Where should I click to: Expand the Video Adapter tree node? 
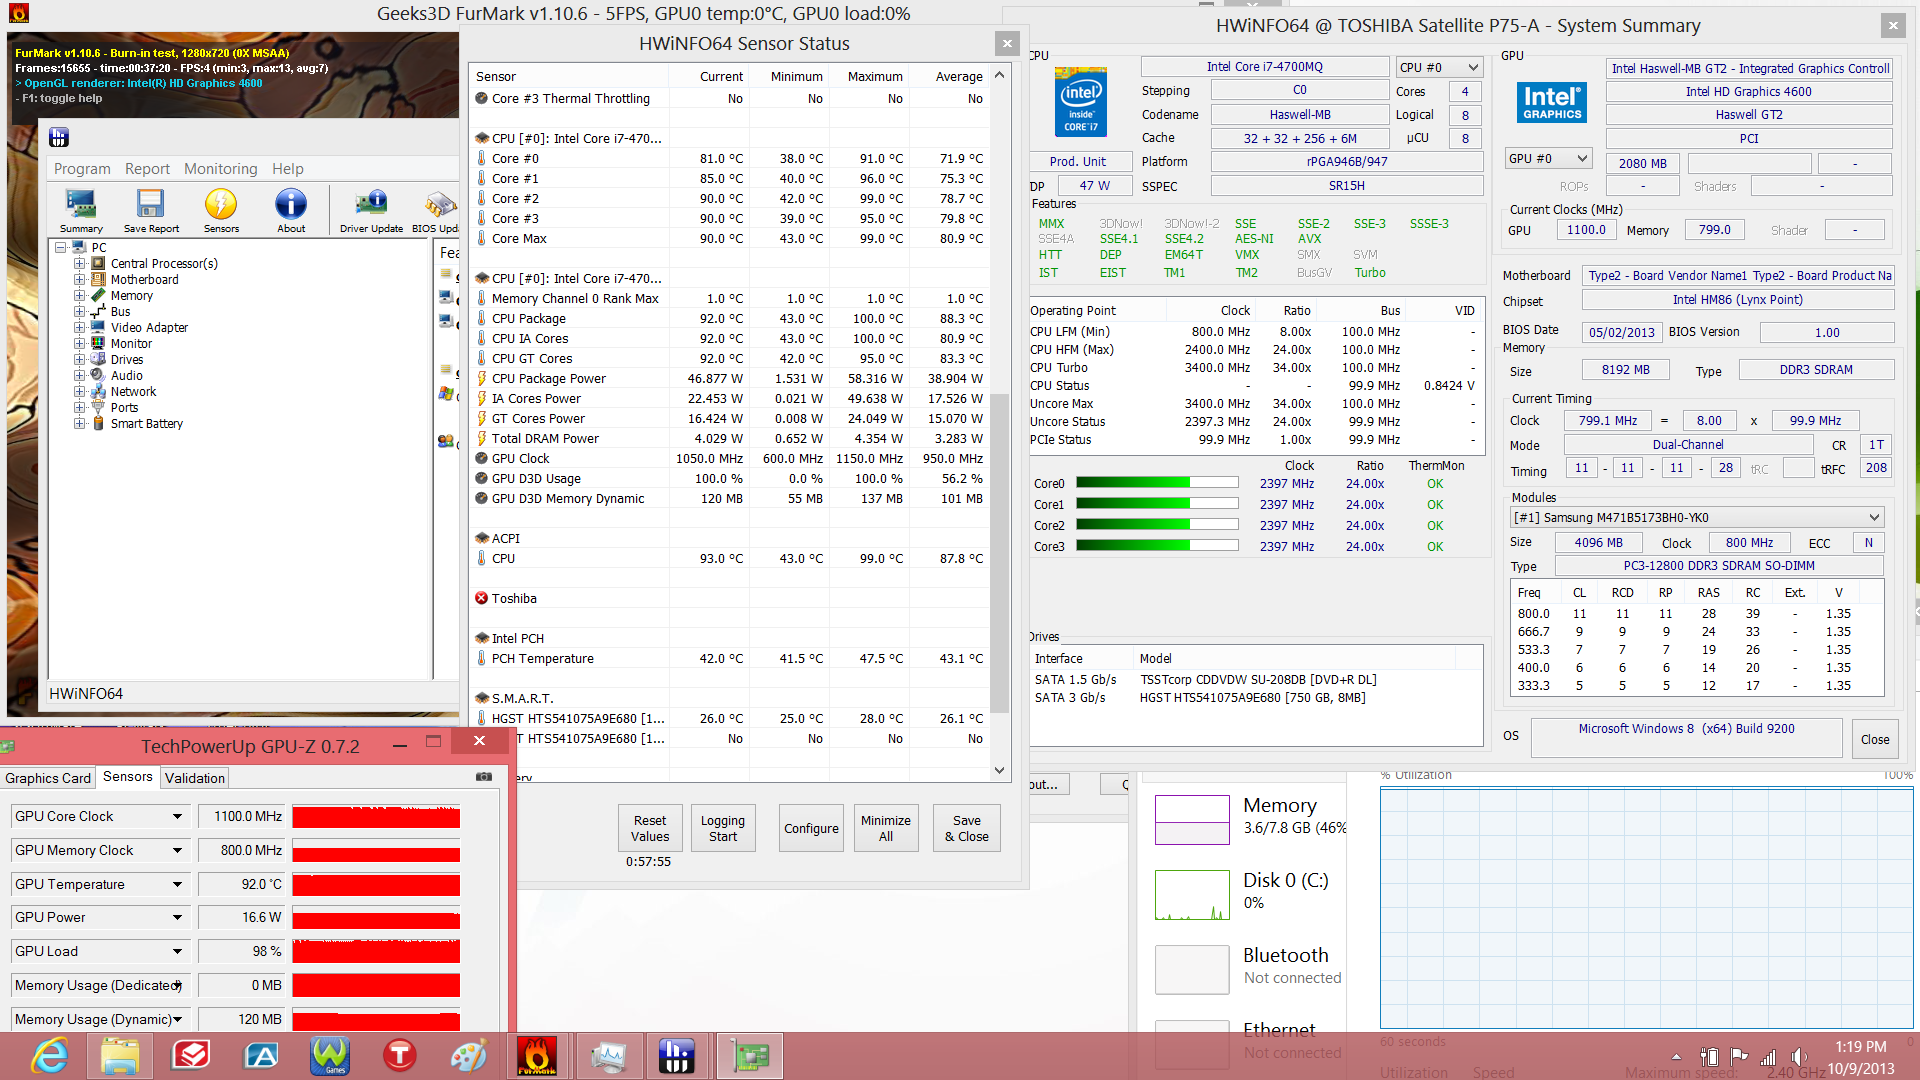80,328
